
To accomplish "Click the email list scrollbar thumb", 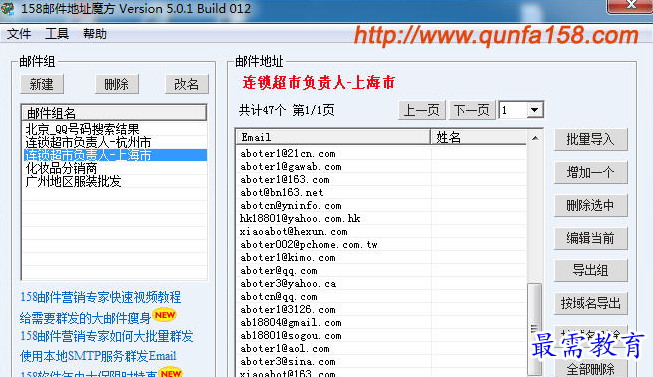I will pyautogui.click(x=535, y=329).
